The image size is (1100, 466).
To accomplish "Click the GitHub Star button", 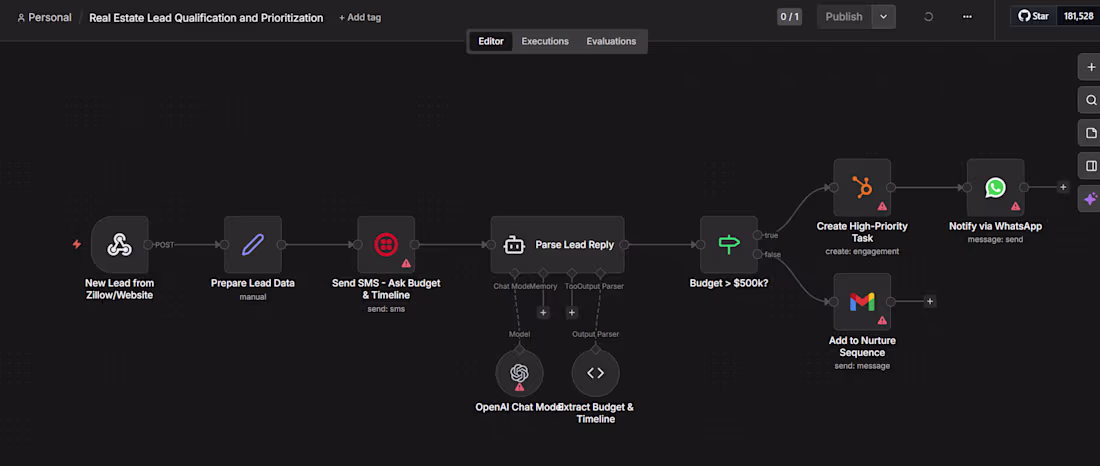I will (x=1033, y=16).
